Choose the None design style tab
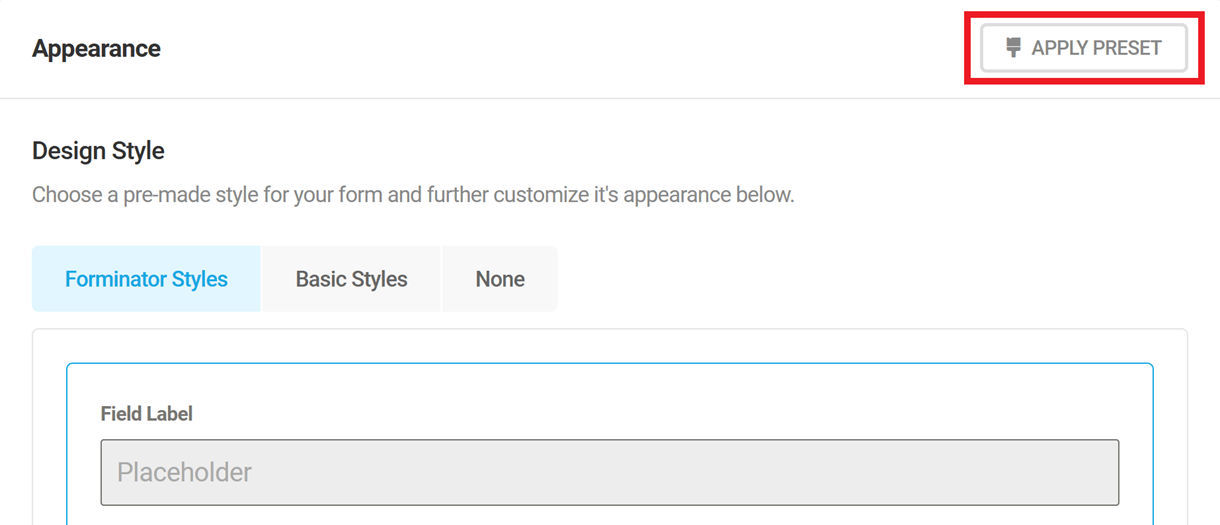This screenshot has width=1220, height=525. click(500, 279)
